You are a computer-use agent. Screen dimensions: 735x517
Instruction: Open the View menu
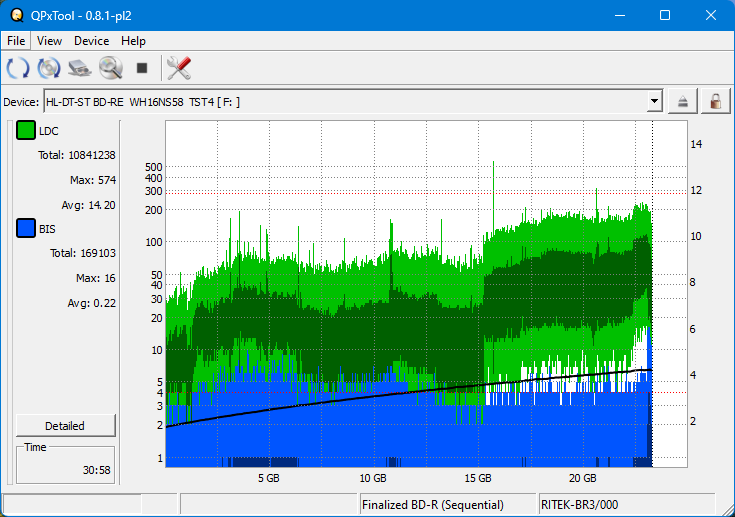tap(49, 41)
